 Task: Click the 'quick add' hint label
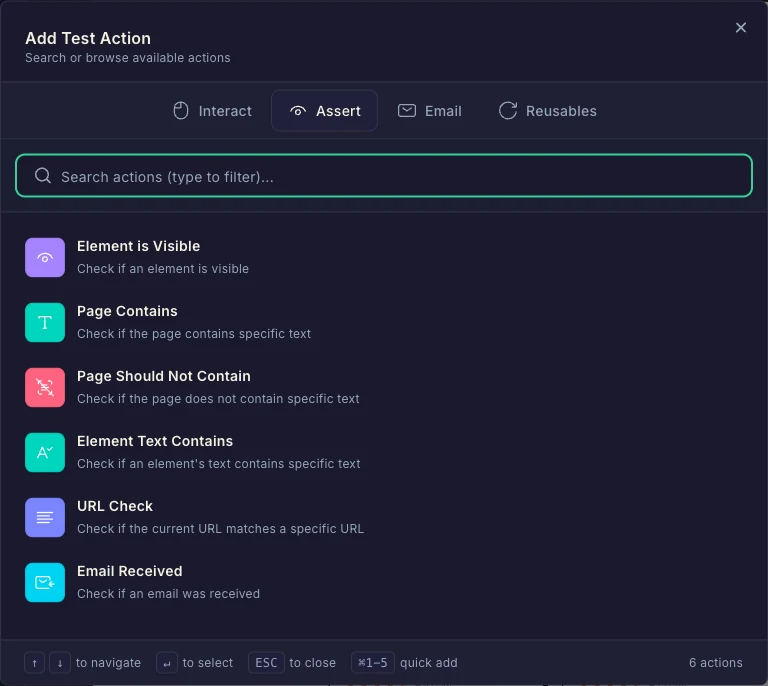[429, 663]
